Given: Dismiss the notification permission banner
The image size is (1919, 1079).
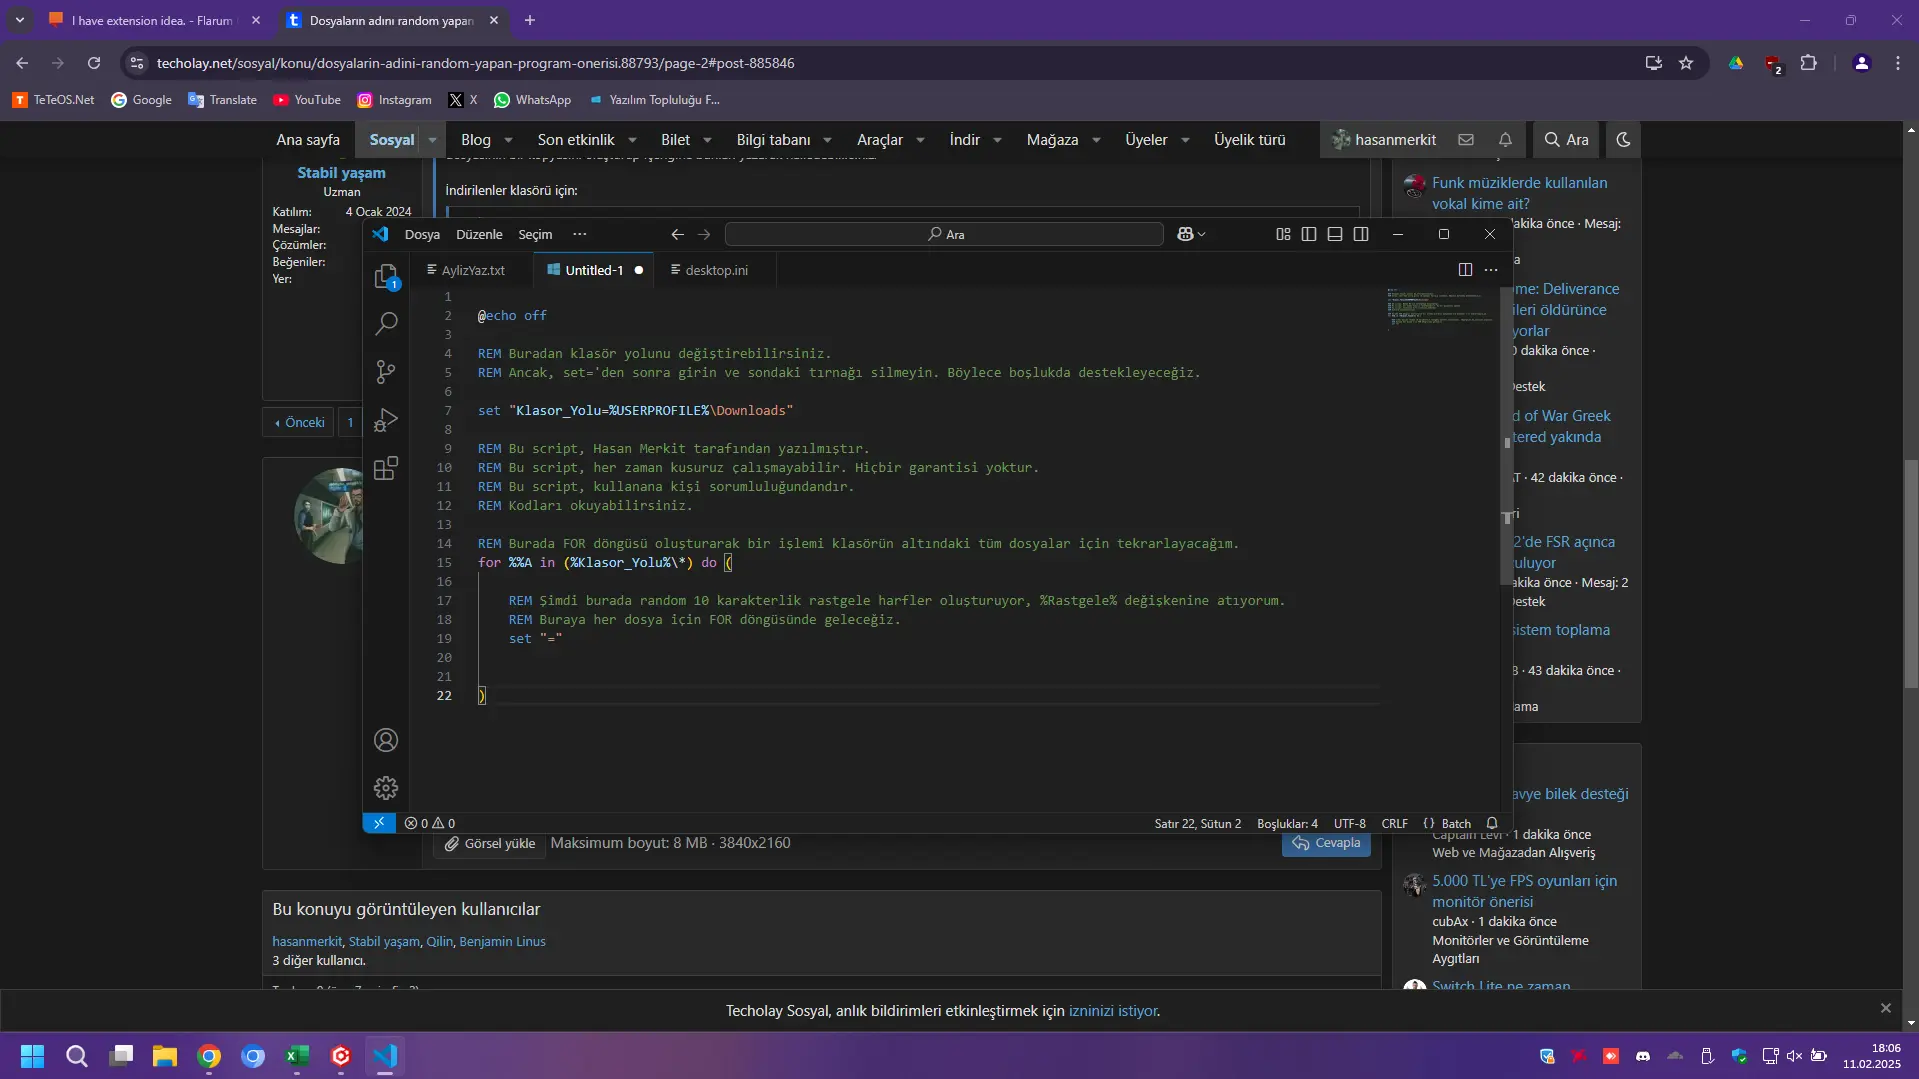Looking at the screenshot, I should pos(1885,1009).
